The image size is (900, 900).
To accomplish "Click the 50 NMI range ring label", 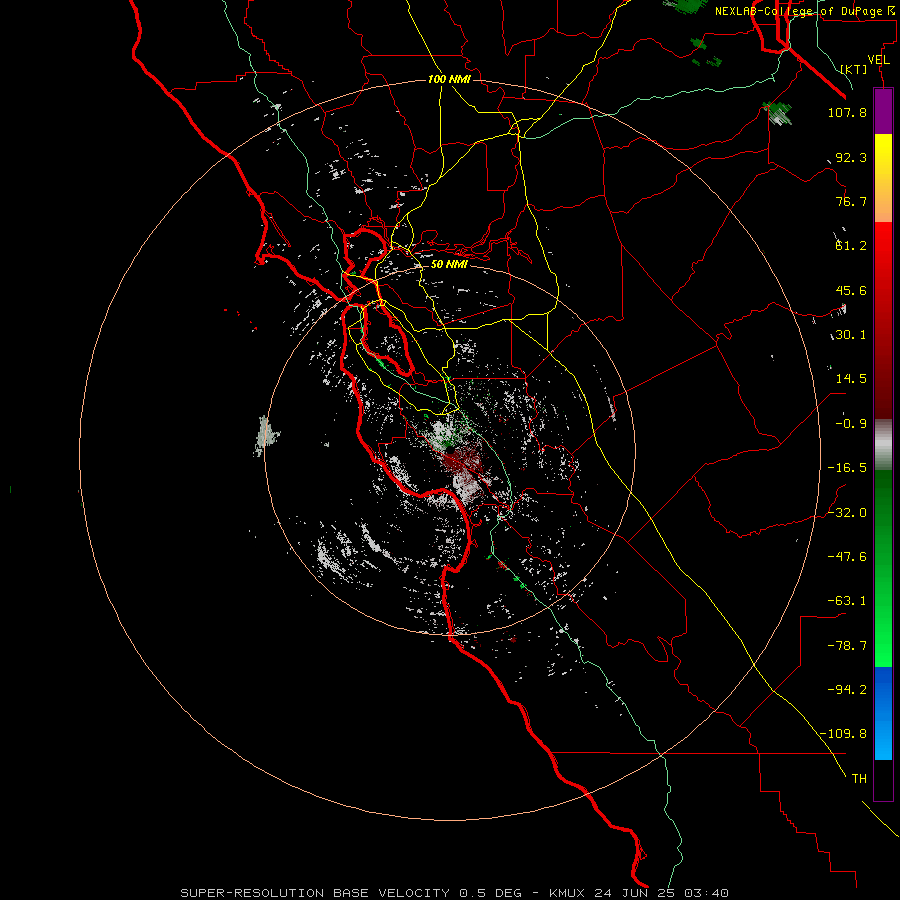I will tap(449, 264).
